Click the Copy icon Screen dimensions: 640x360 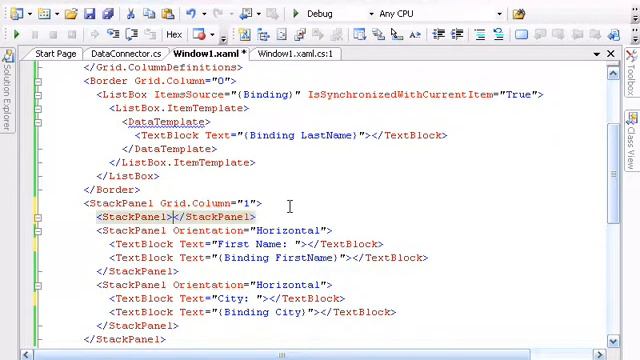pos(149,14)
